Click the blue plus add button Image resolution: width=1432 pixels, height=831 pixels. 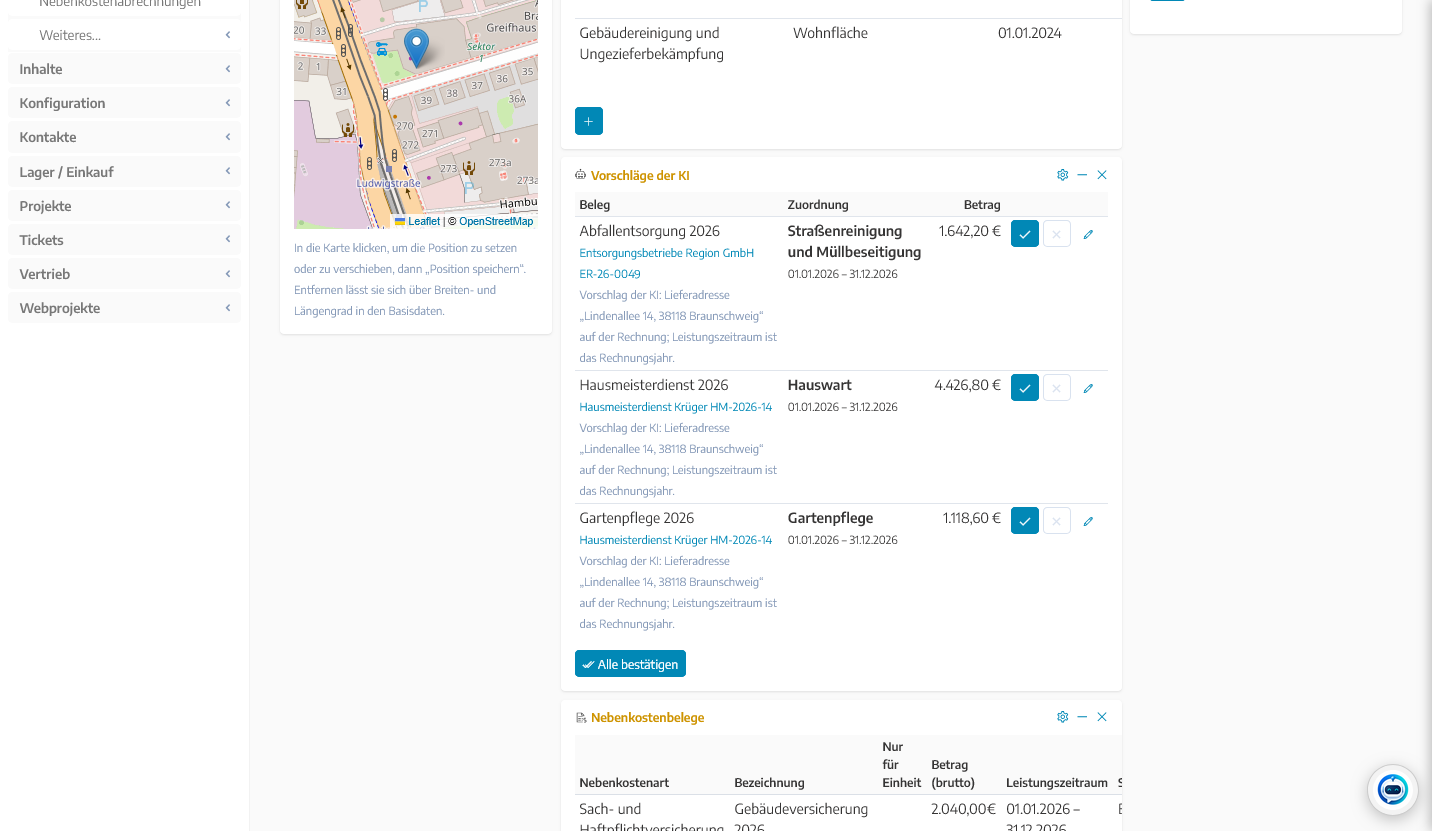point(589,121)
